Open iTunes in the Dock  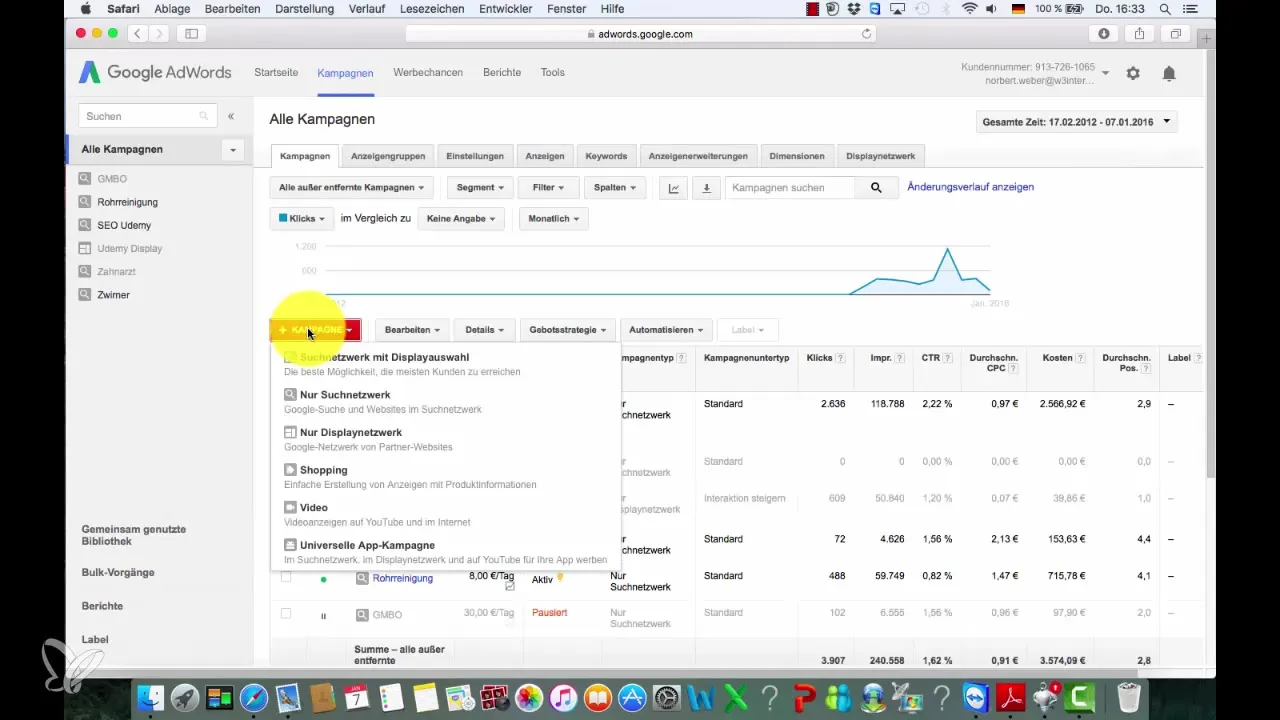565,697
